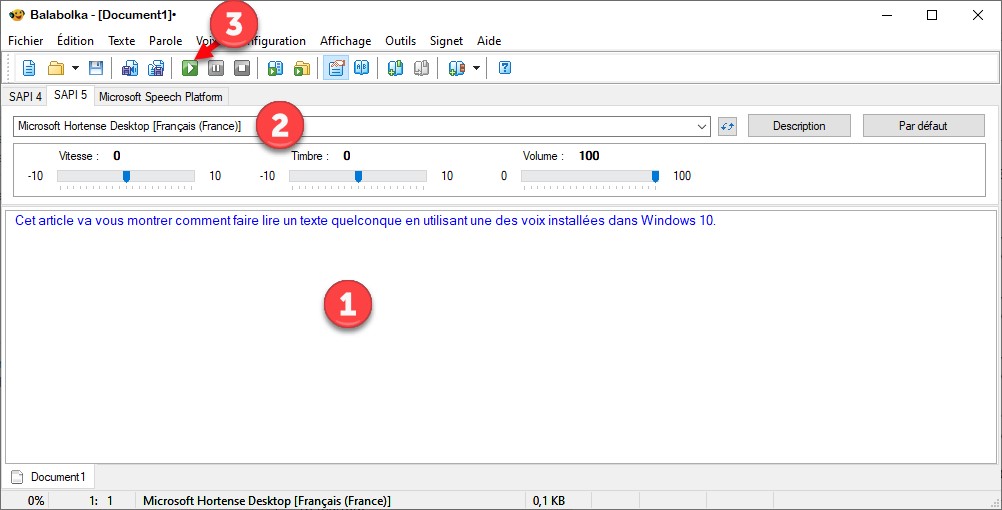Image resolution: width=1002 pixels, height=510 pixels.
Task: Click the refresh icon next to voice list
Action: [x=727, y=126]
